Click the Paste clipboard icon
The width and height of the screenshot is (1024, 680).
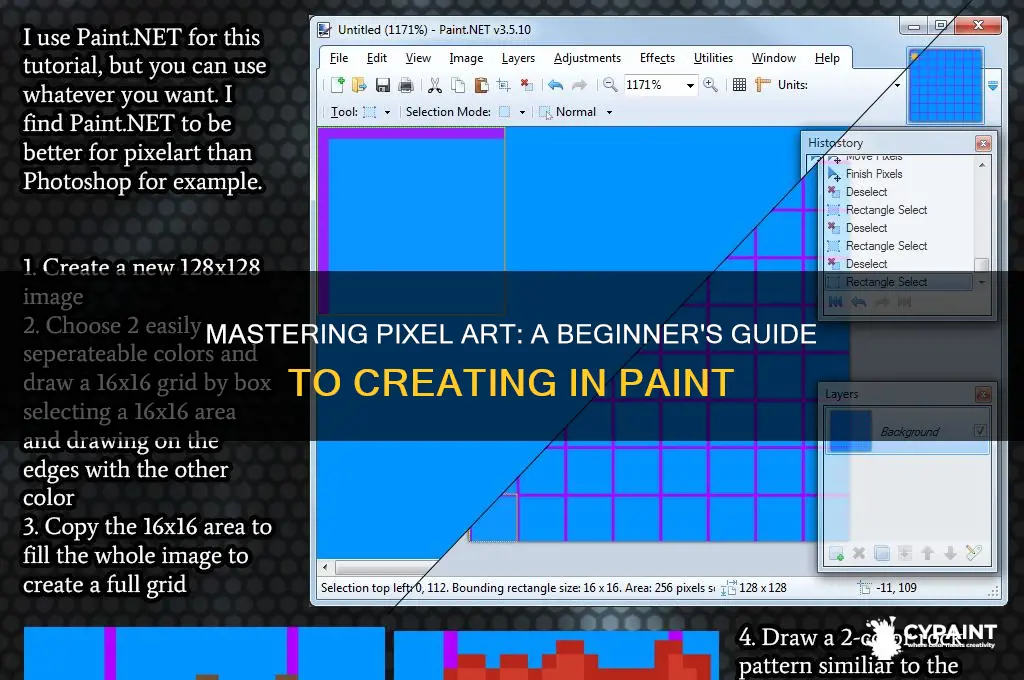pyautogui.click(x=481, y=85)
